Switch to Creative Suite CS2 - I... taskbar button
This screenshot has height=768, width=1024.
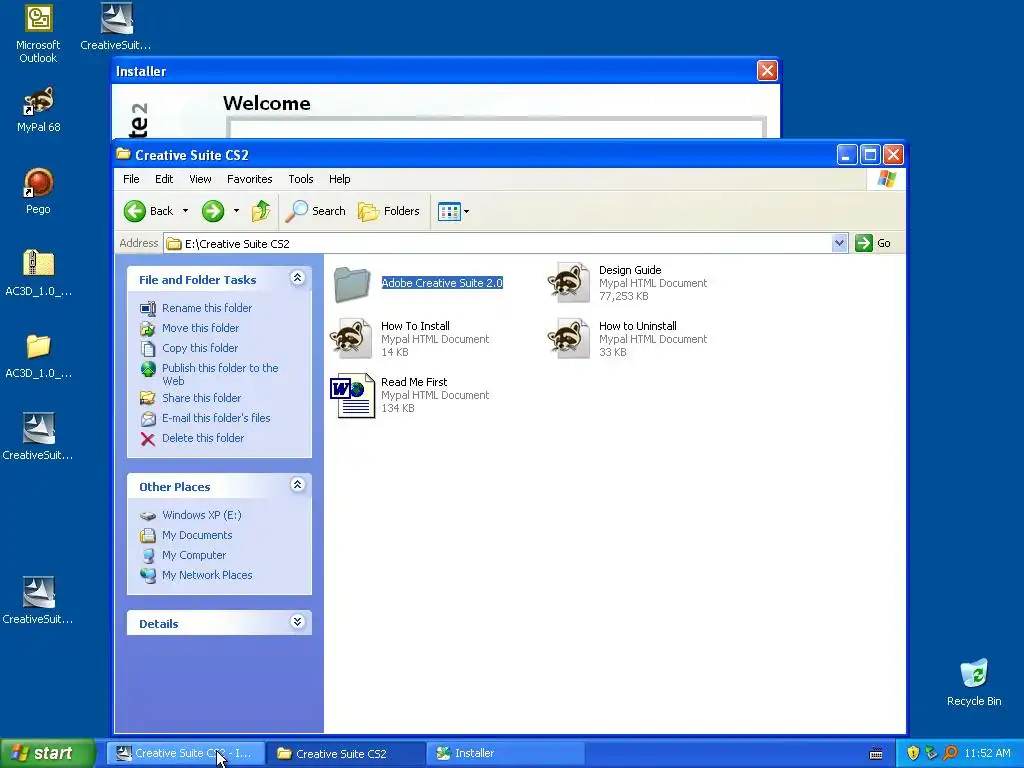click(186, 753)
